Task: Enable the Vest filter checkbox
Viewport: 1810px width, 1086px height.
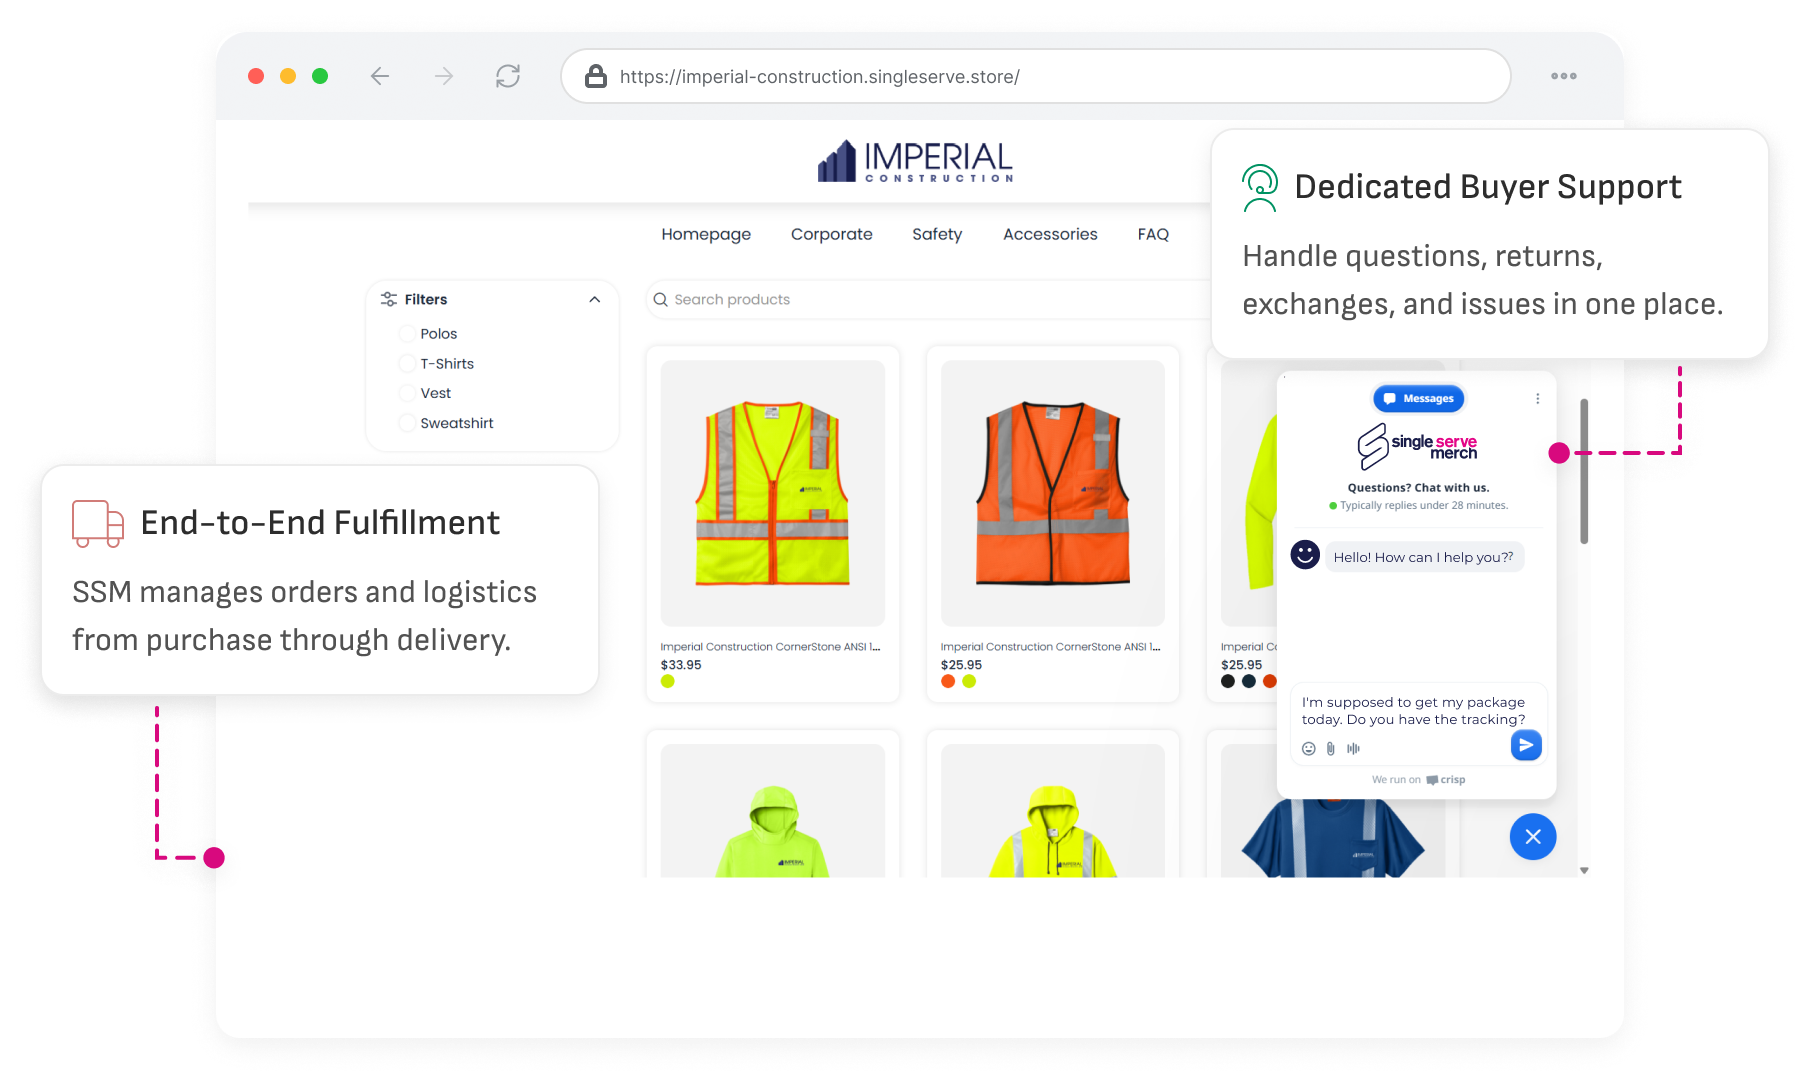Action: coord(407,393)
